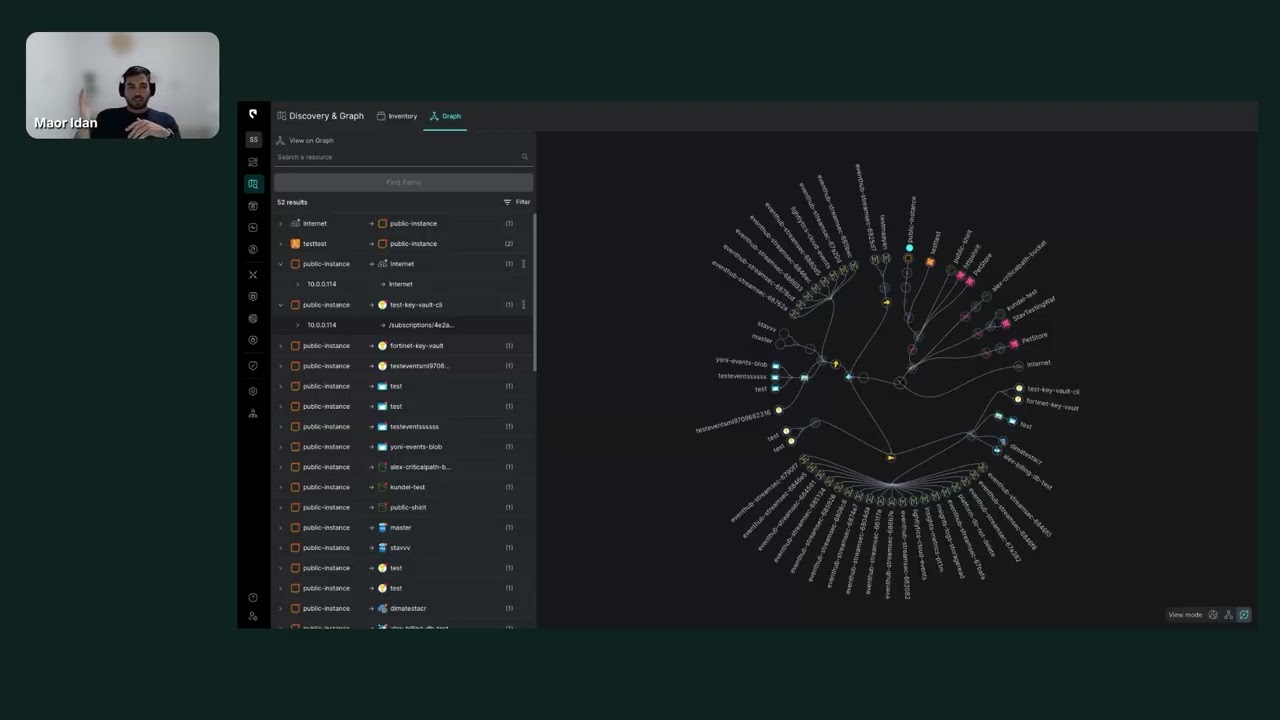Open the SS account badge

tap(253, 139)
